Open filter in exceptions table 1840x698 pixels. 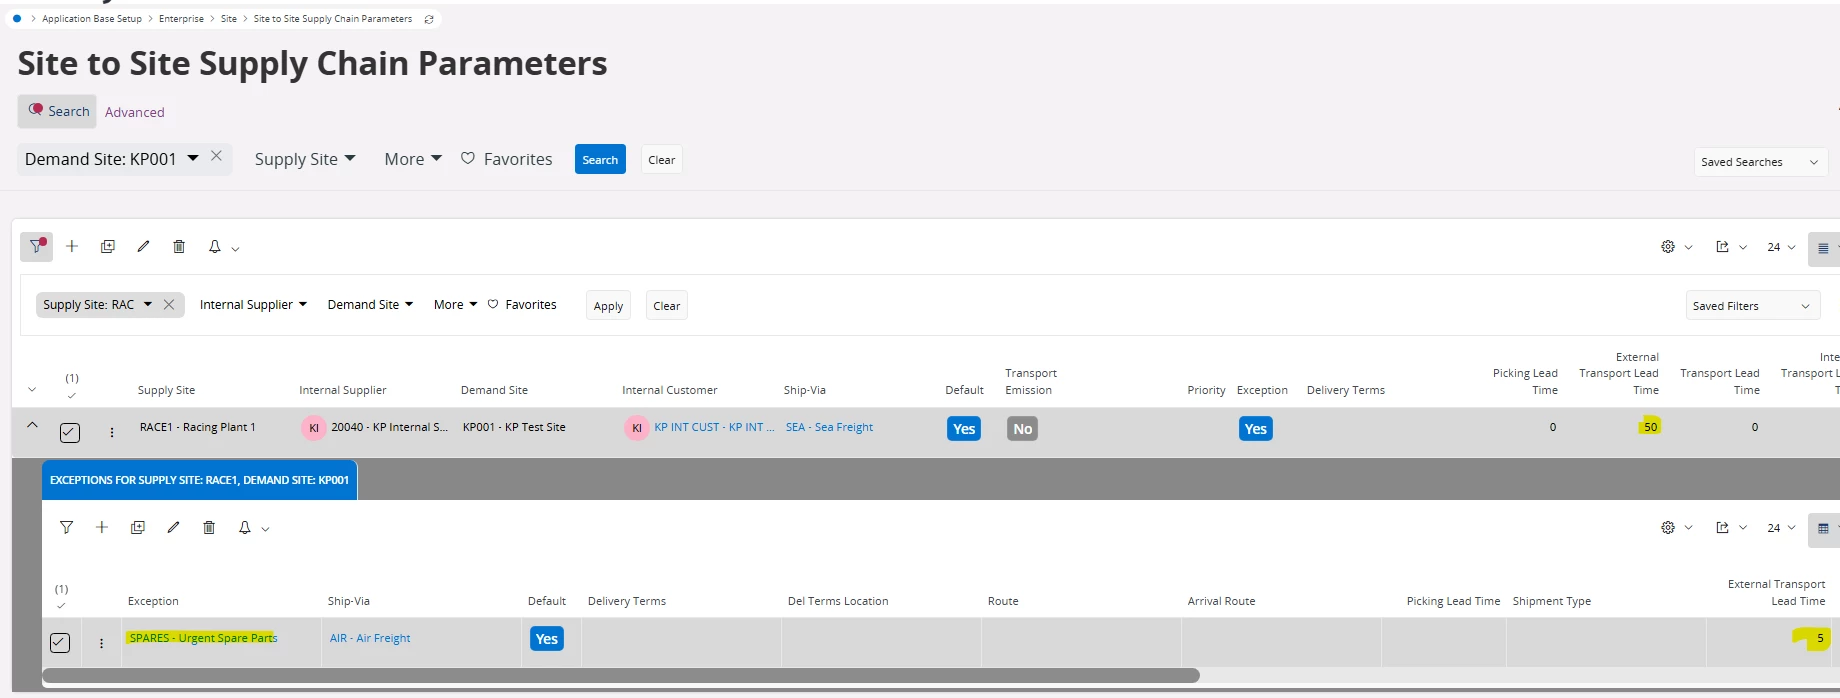(66, 527)
